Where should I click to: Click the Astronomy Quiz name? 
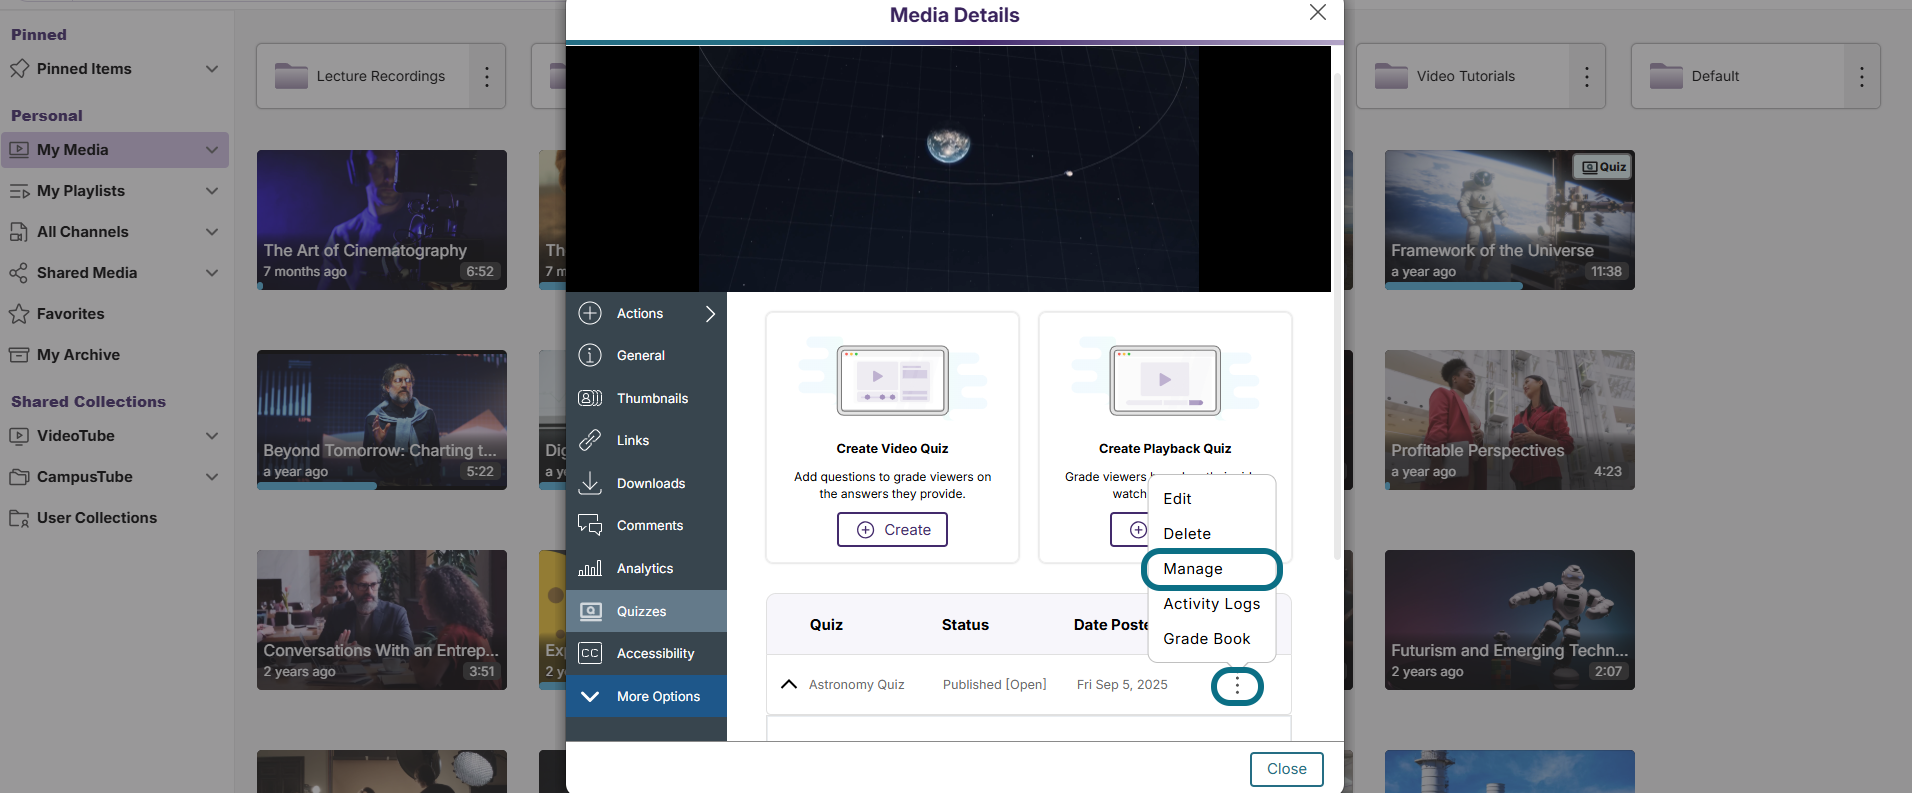point(856,685)
